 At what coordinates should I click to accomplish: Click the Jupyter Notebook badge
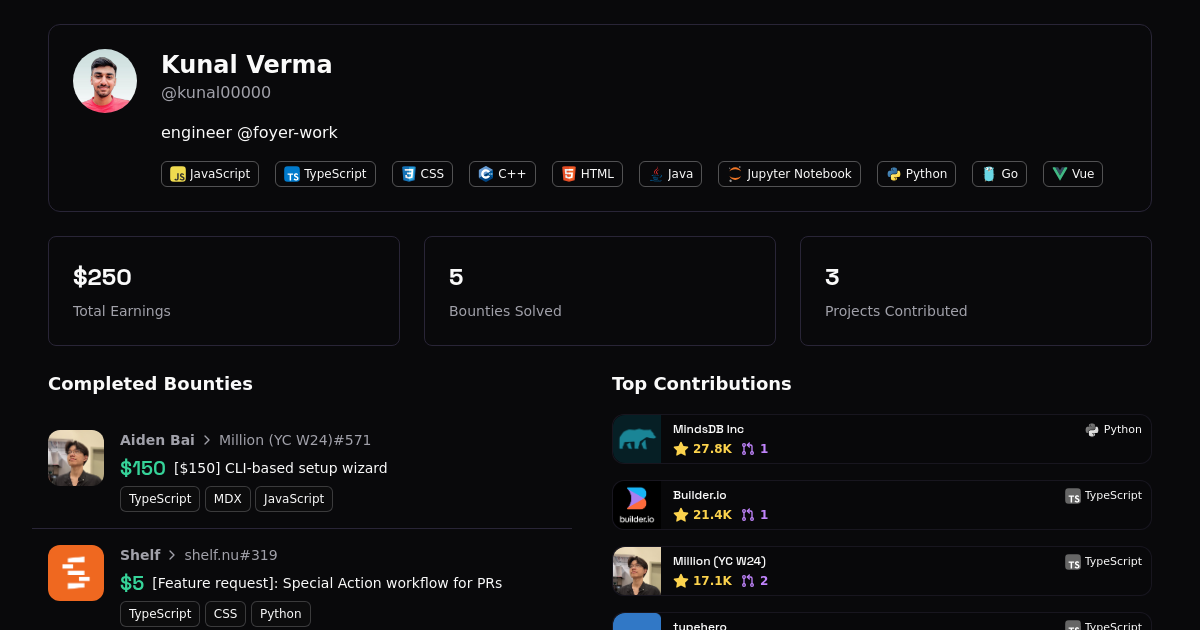789,174
